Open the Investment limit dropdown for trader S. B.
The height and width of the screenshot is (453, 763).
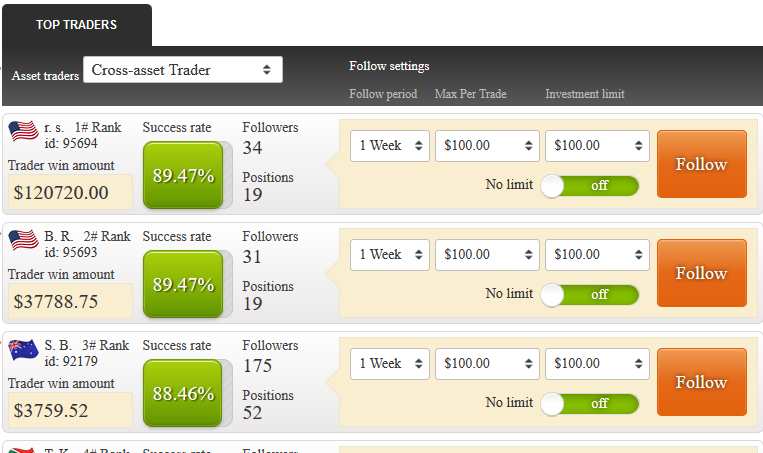coord(597,363)
